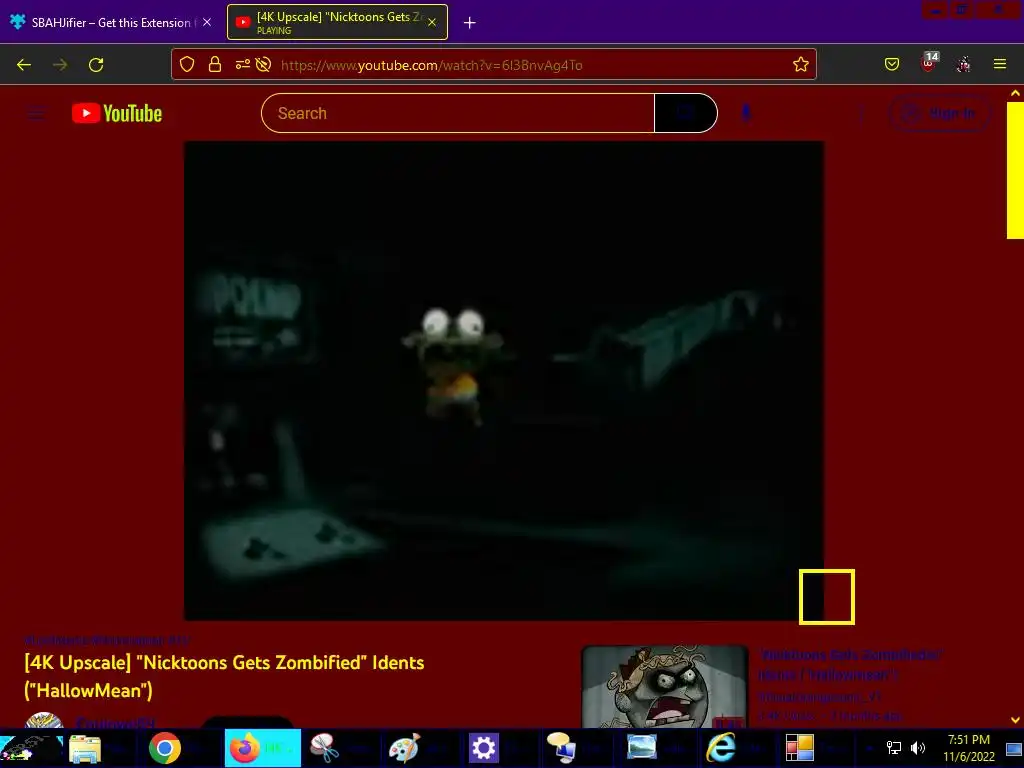Open the uBlock extension with badge 14
1024x768 pixels.
[x=929, y=63]
